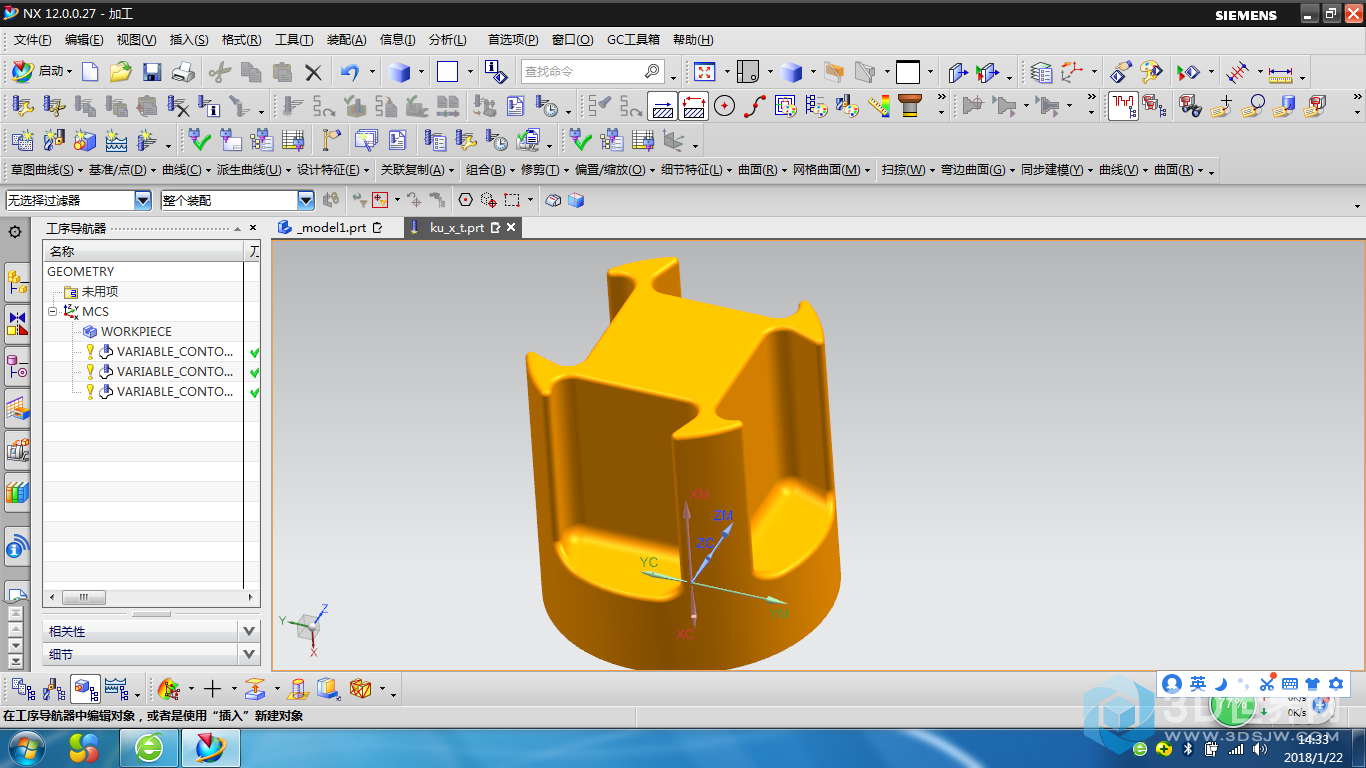Undo the last action
The width and height of the screenshot is (1366, 768).
tap(349, 72)
